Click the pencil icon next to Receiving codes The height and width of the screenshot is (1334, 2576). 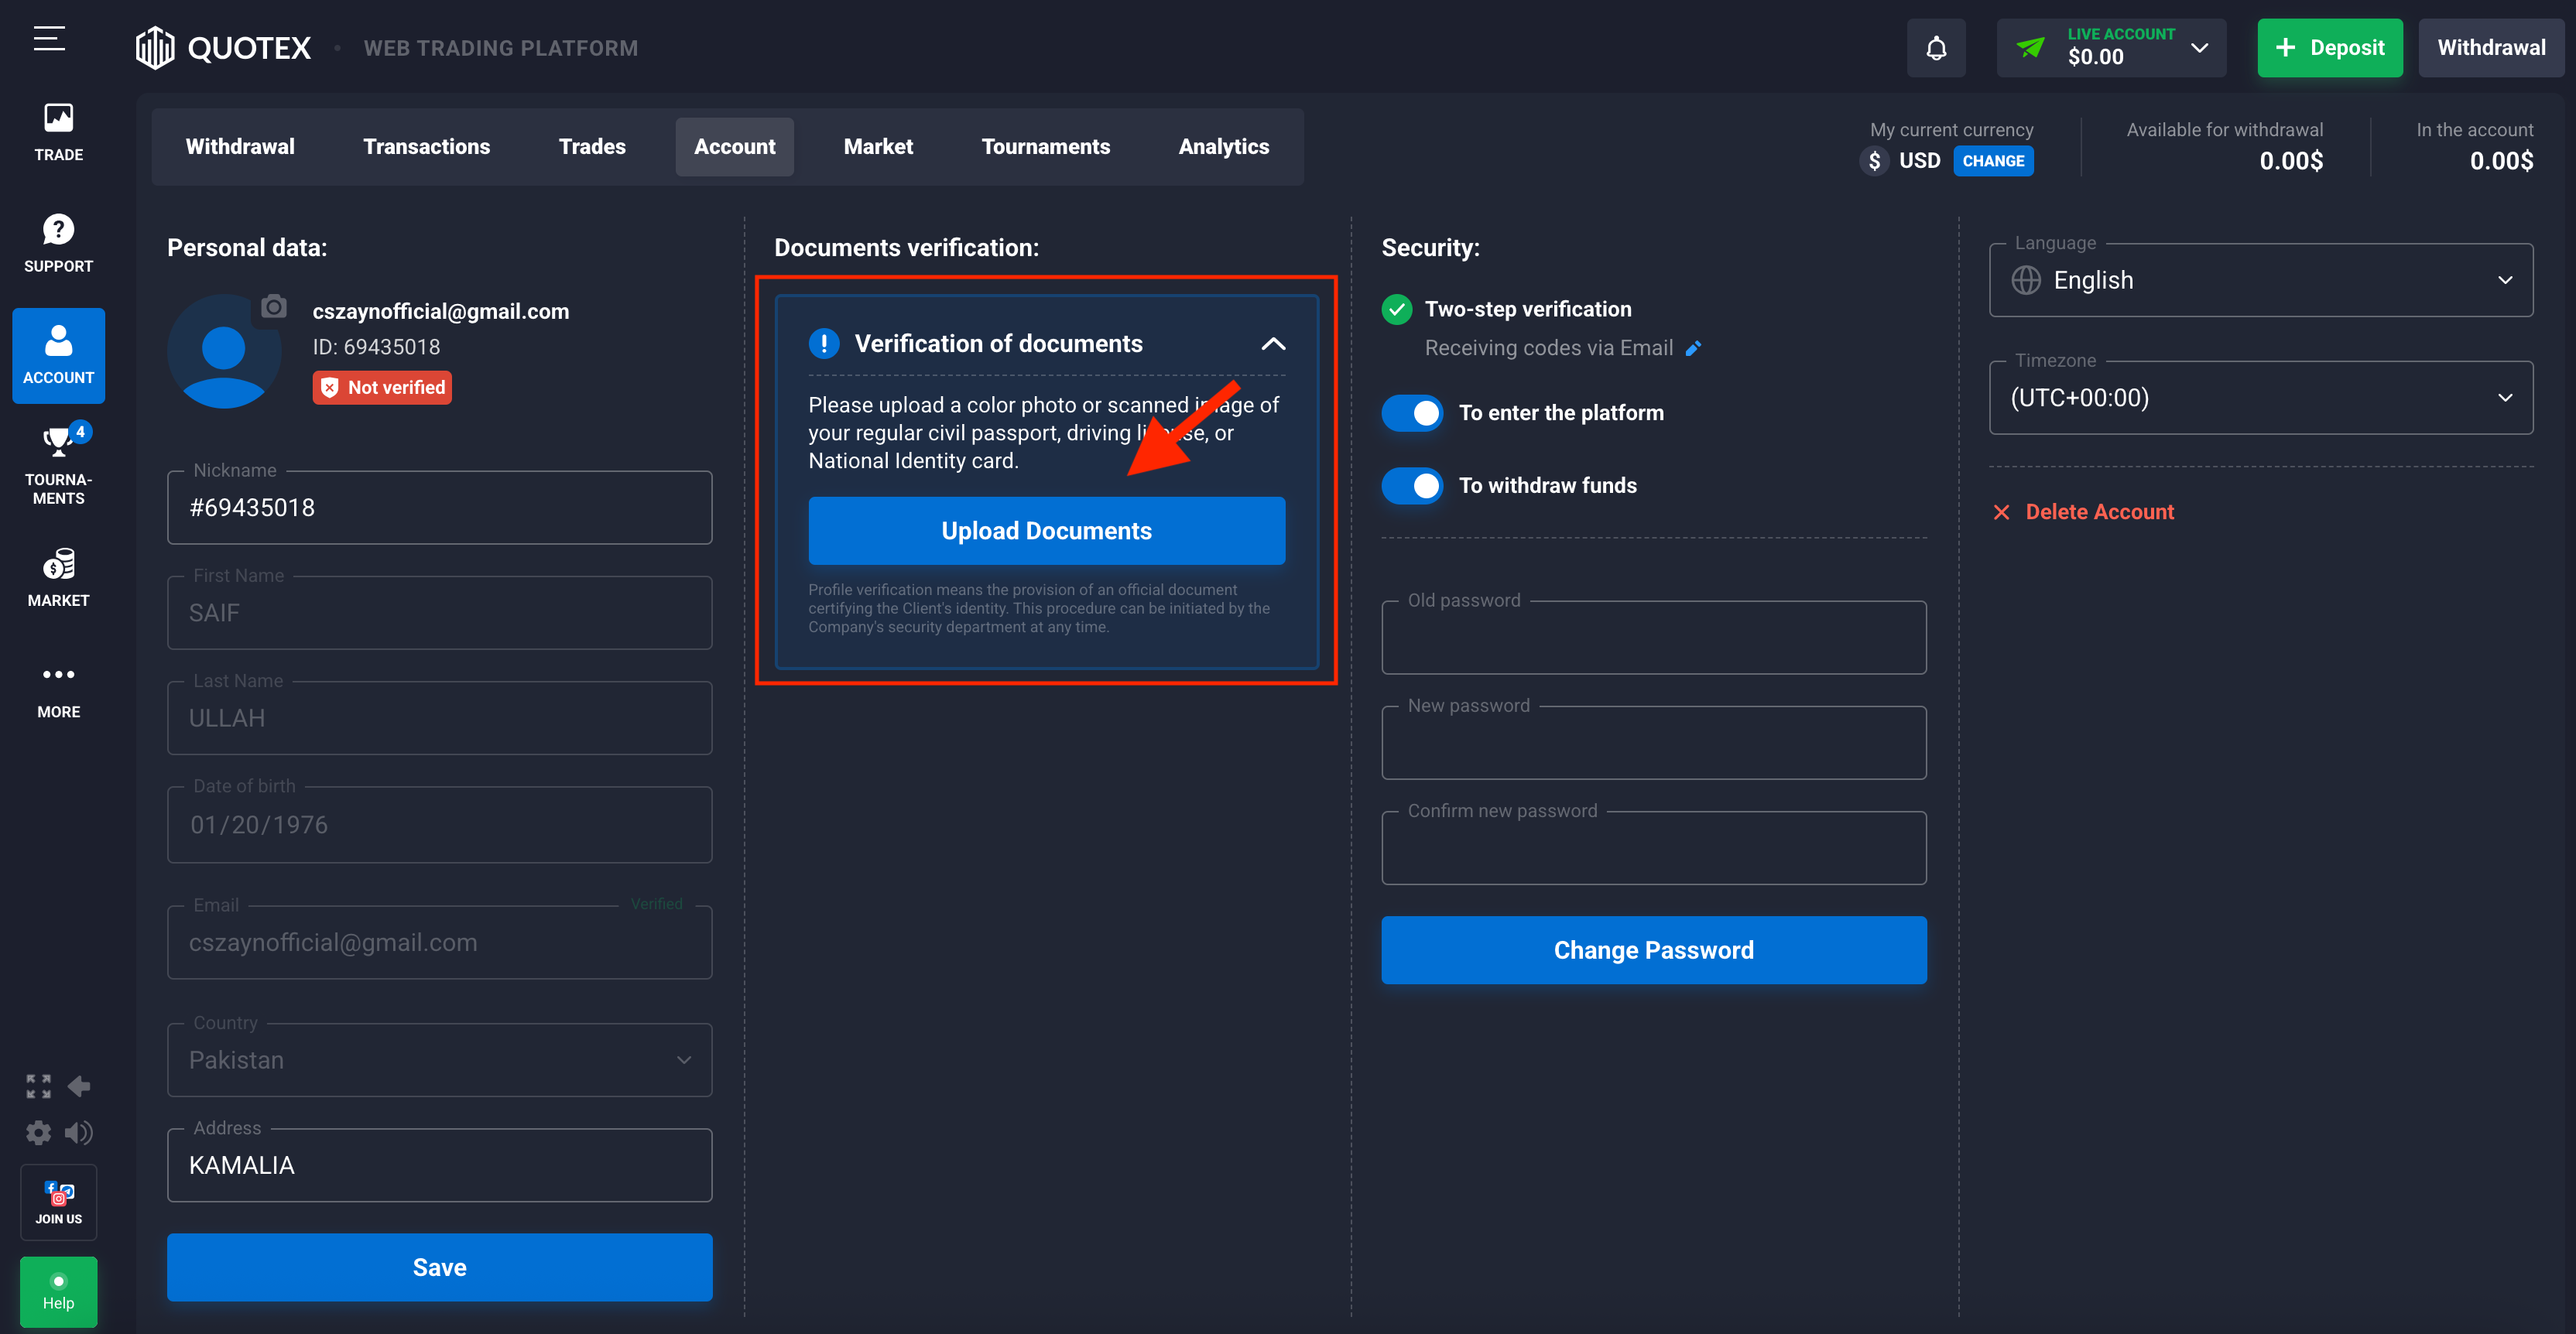[1693, 348]
